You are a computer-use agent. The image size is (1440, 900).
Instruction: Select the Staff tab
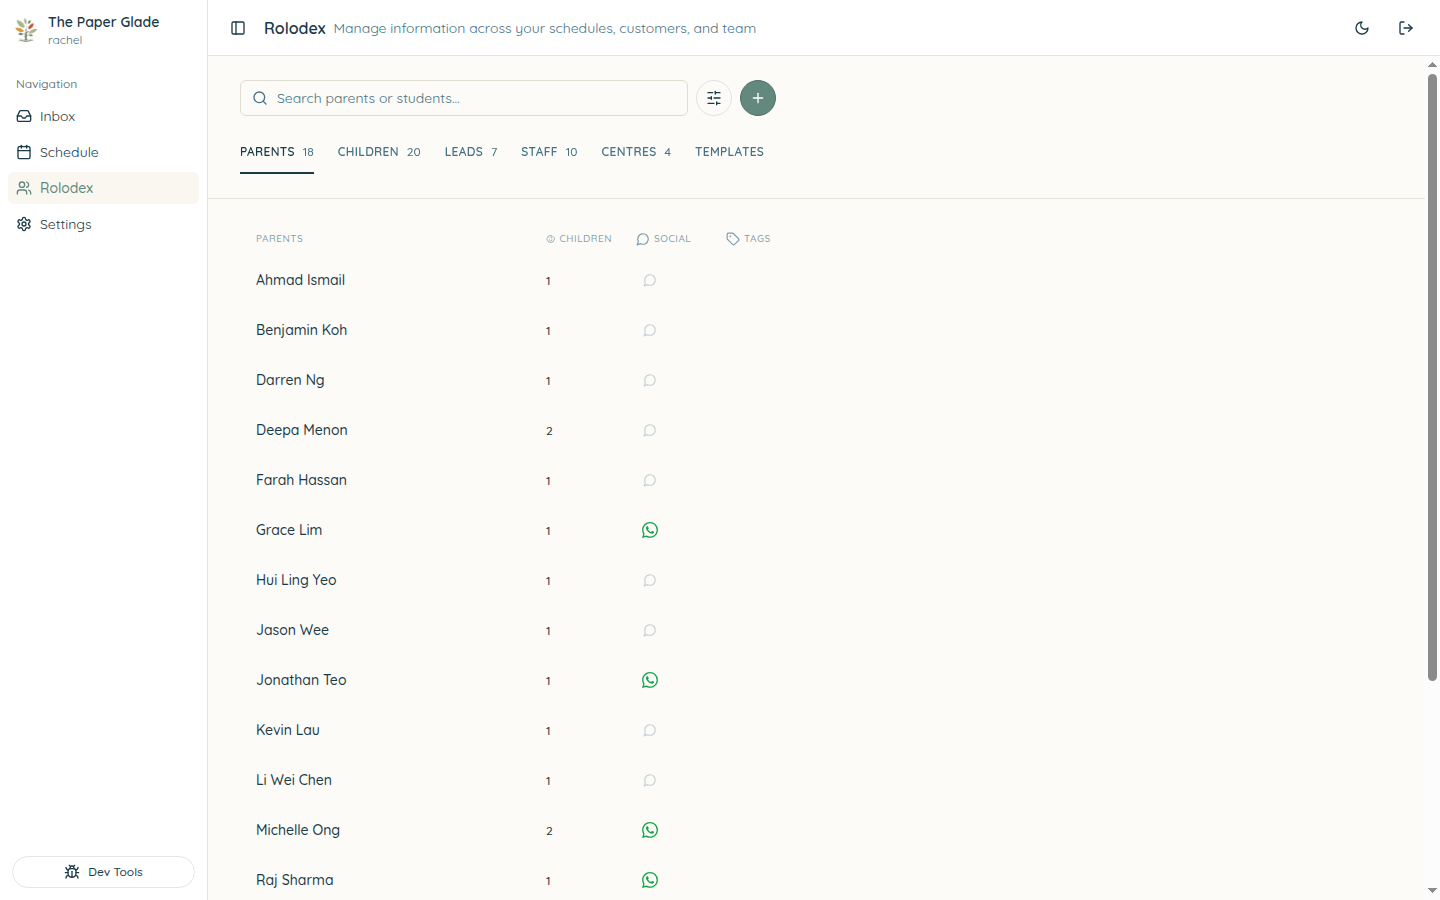(x=549, y=152)
